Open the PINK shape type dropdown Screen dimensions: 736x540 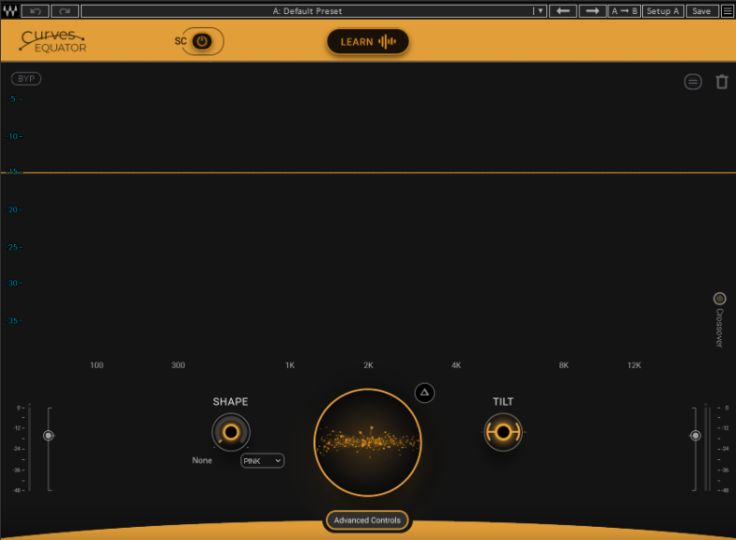(262, 461)
